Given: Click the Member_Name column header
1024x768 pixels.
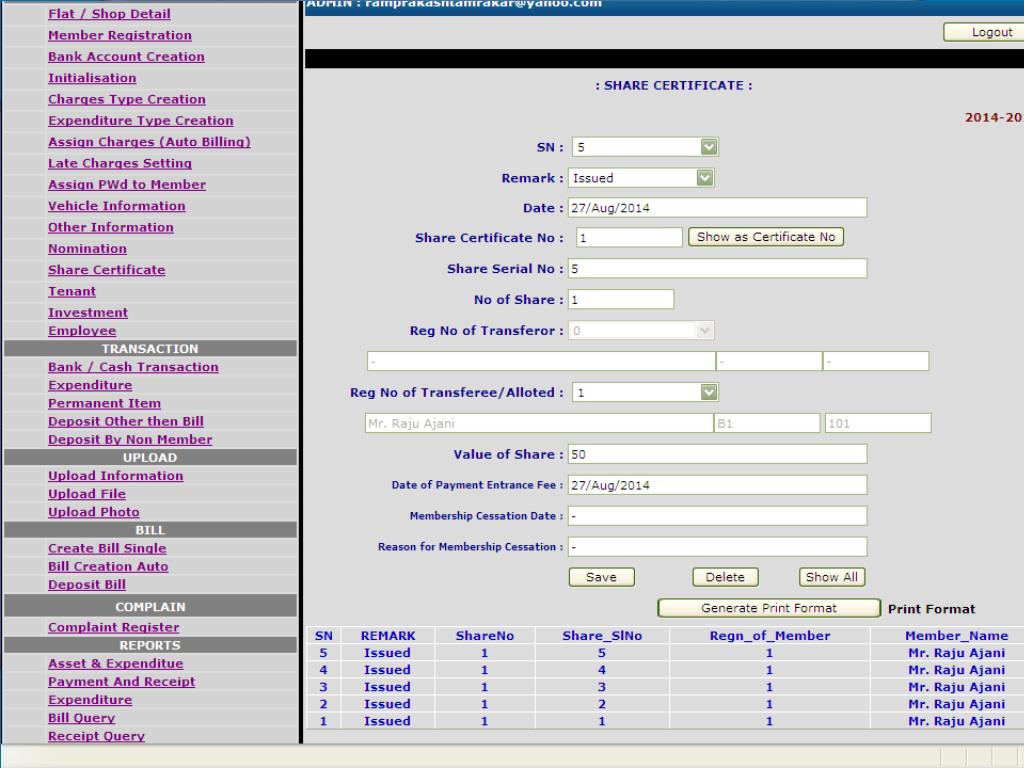Looking at the screenshot, I should 957,635.
